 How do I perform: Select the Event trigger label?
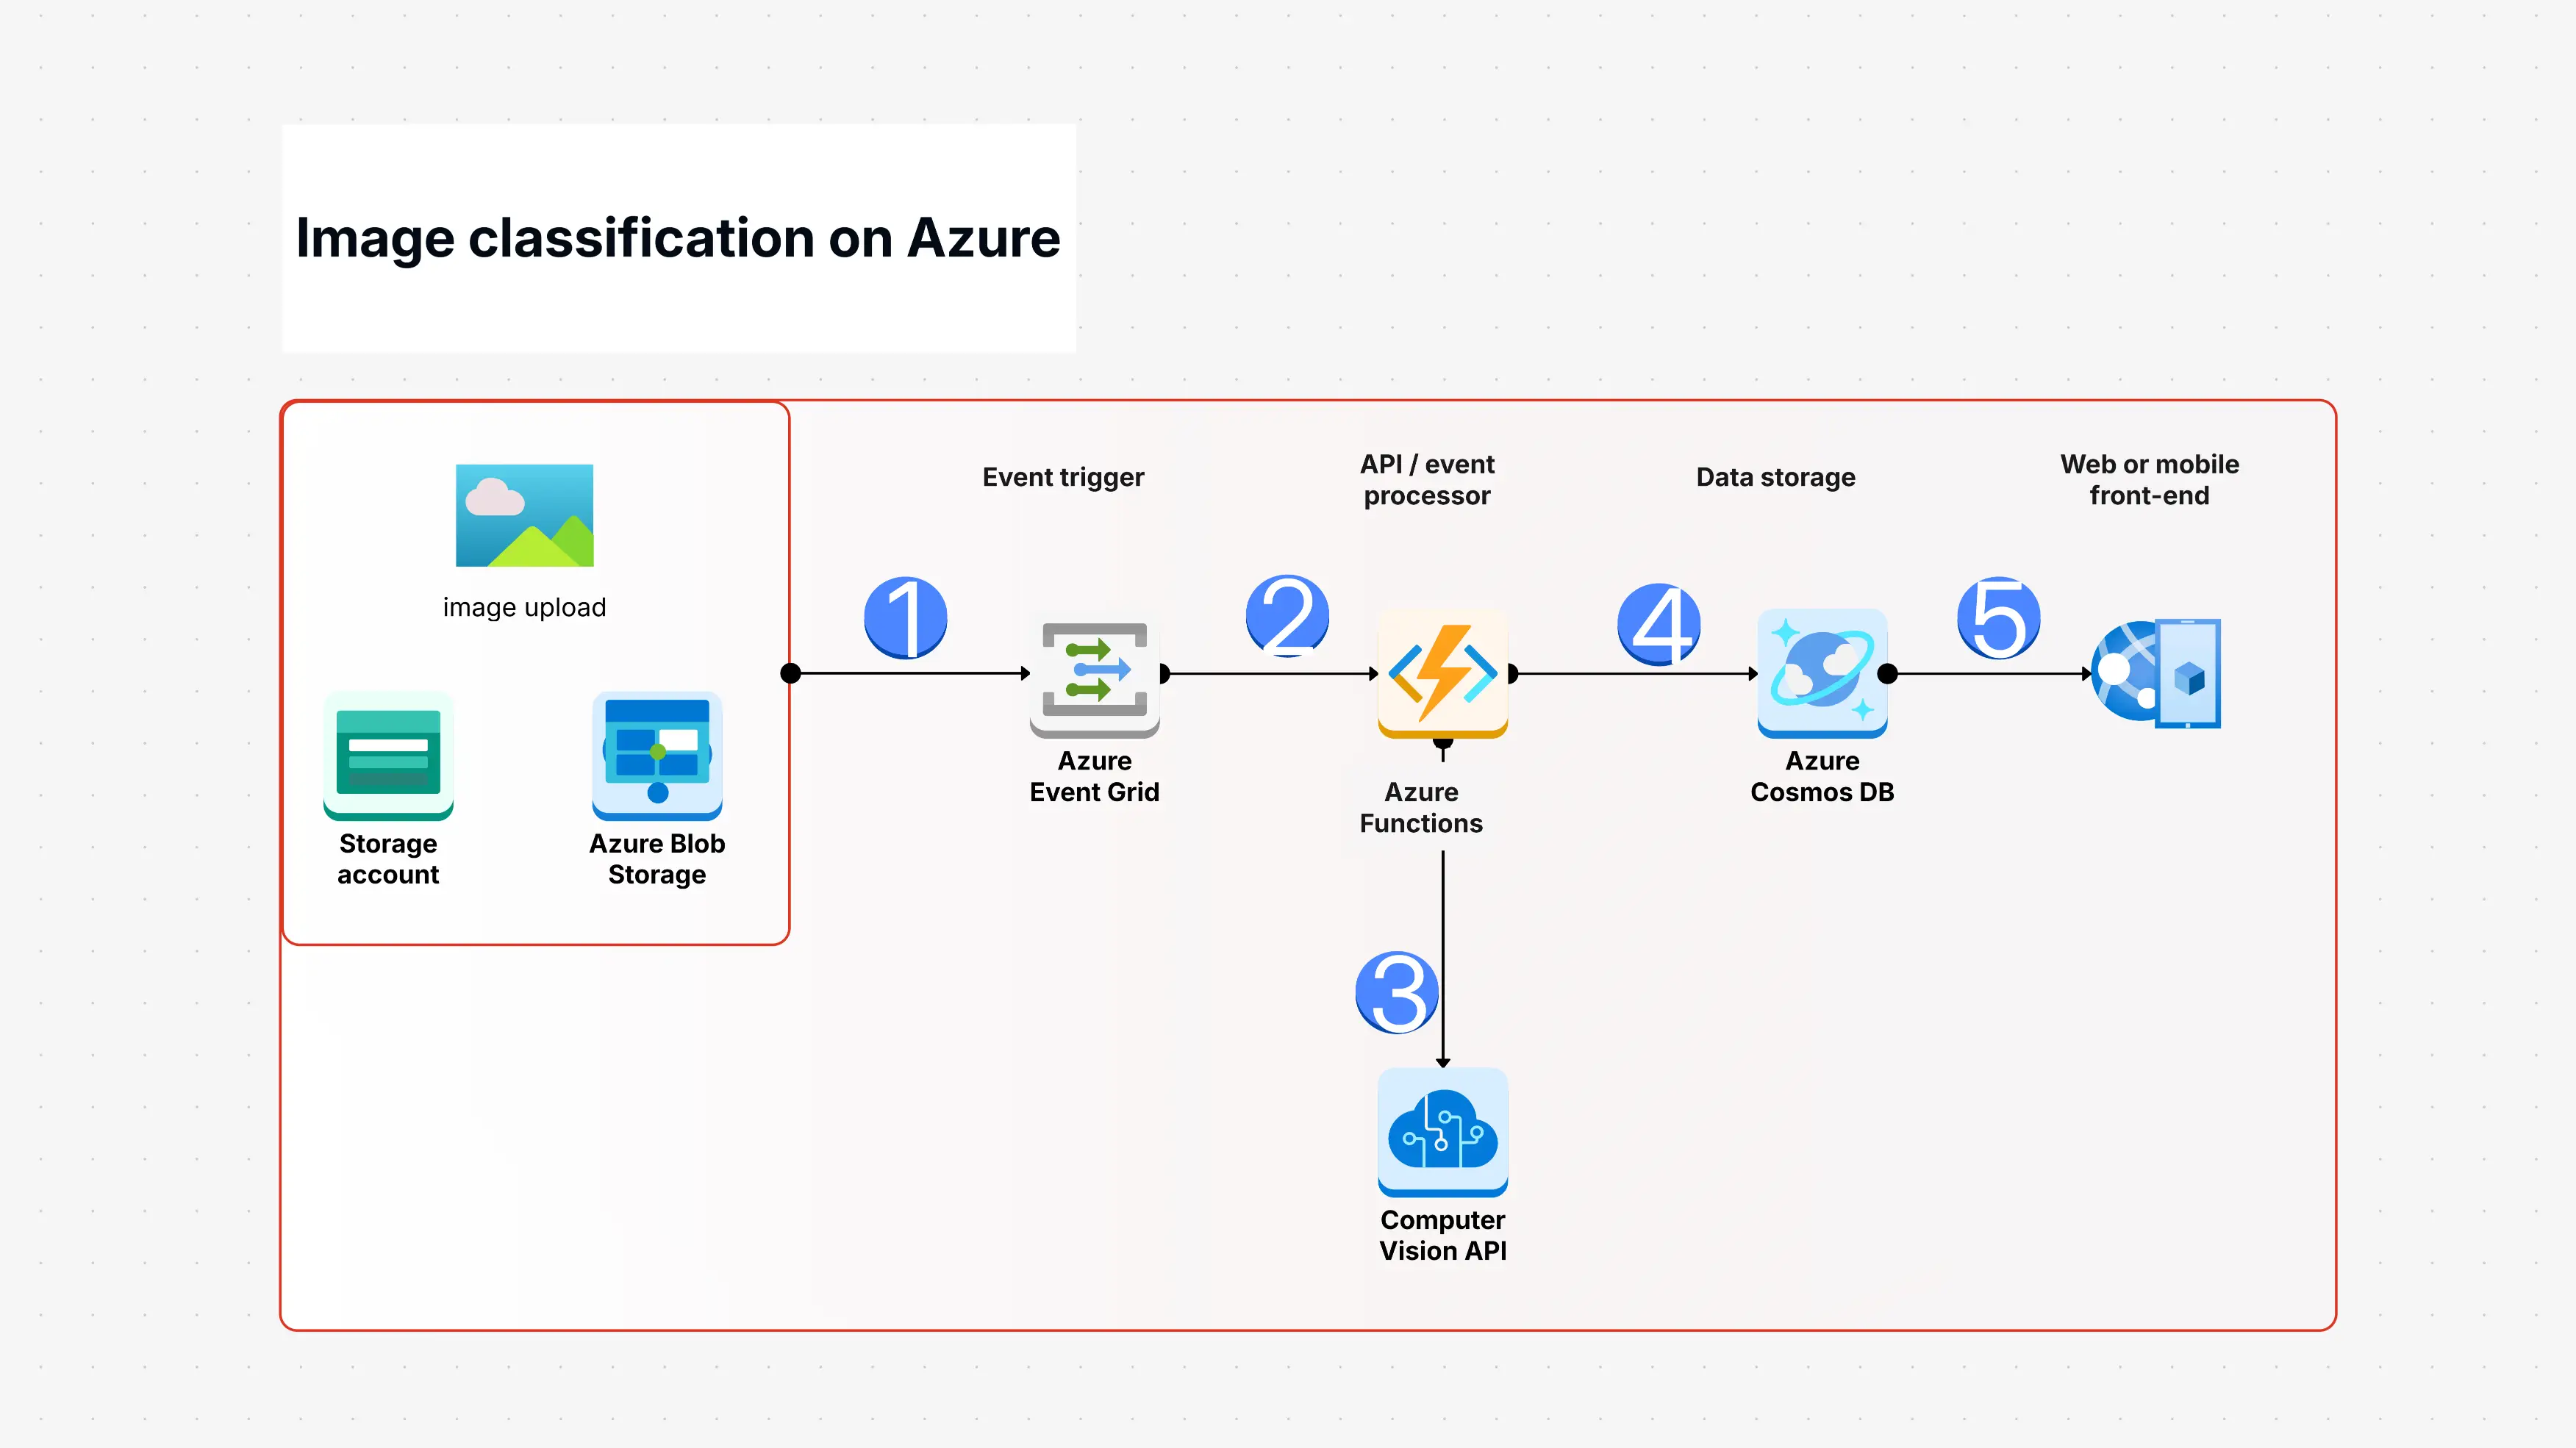tap(1063, 477)
